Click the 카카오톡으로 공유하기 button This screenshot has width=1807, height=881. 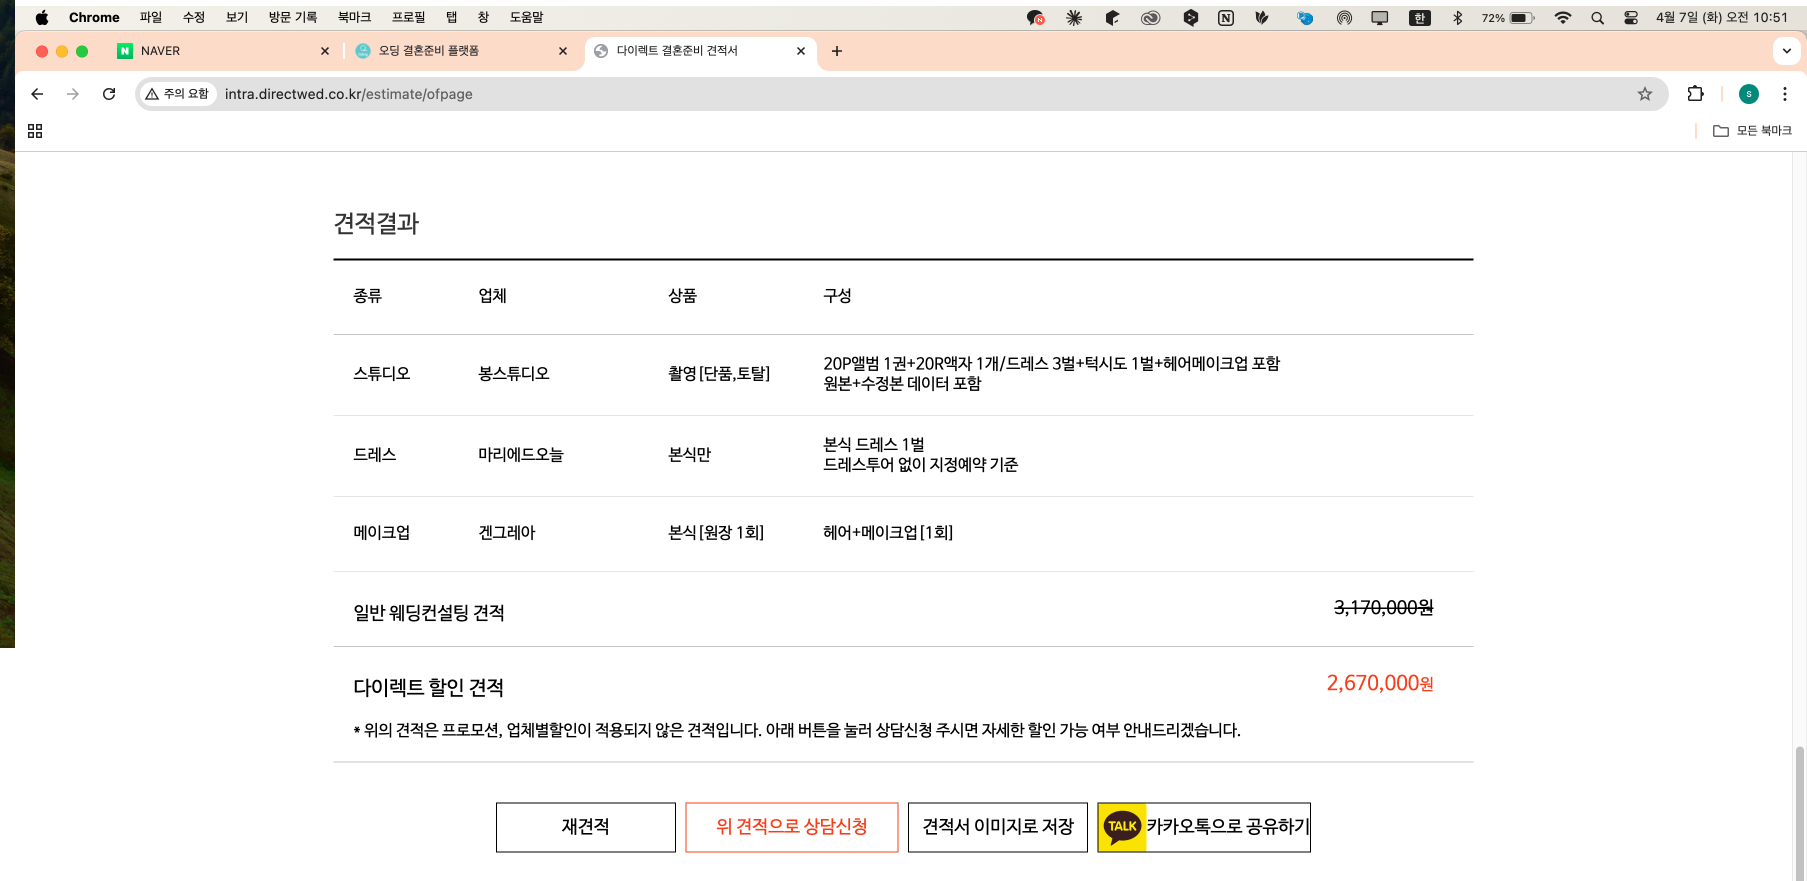coord(1204,827)
